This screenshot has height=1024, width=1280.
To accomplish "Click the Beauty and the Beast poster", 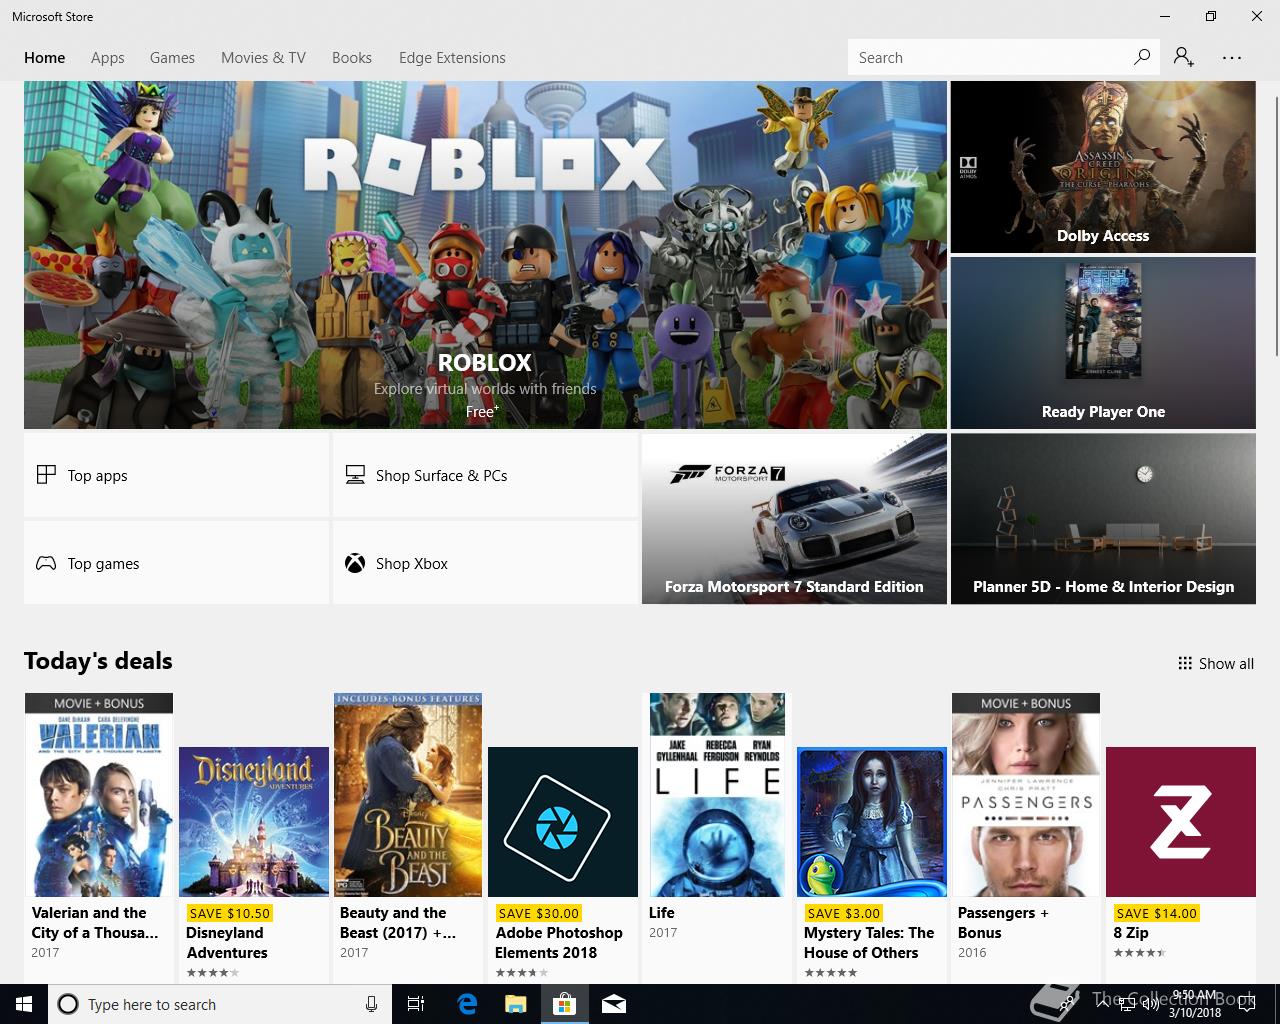I will click(x=408, y=795).
